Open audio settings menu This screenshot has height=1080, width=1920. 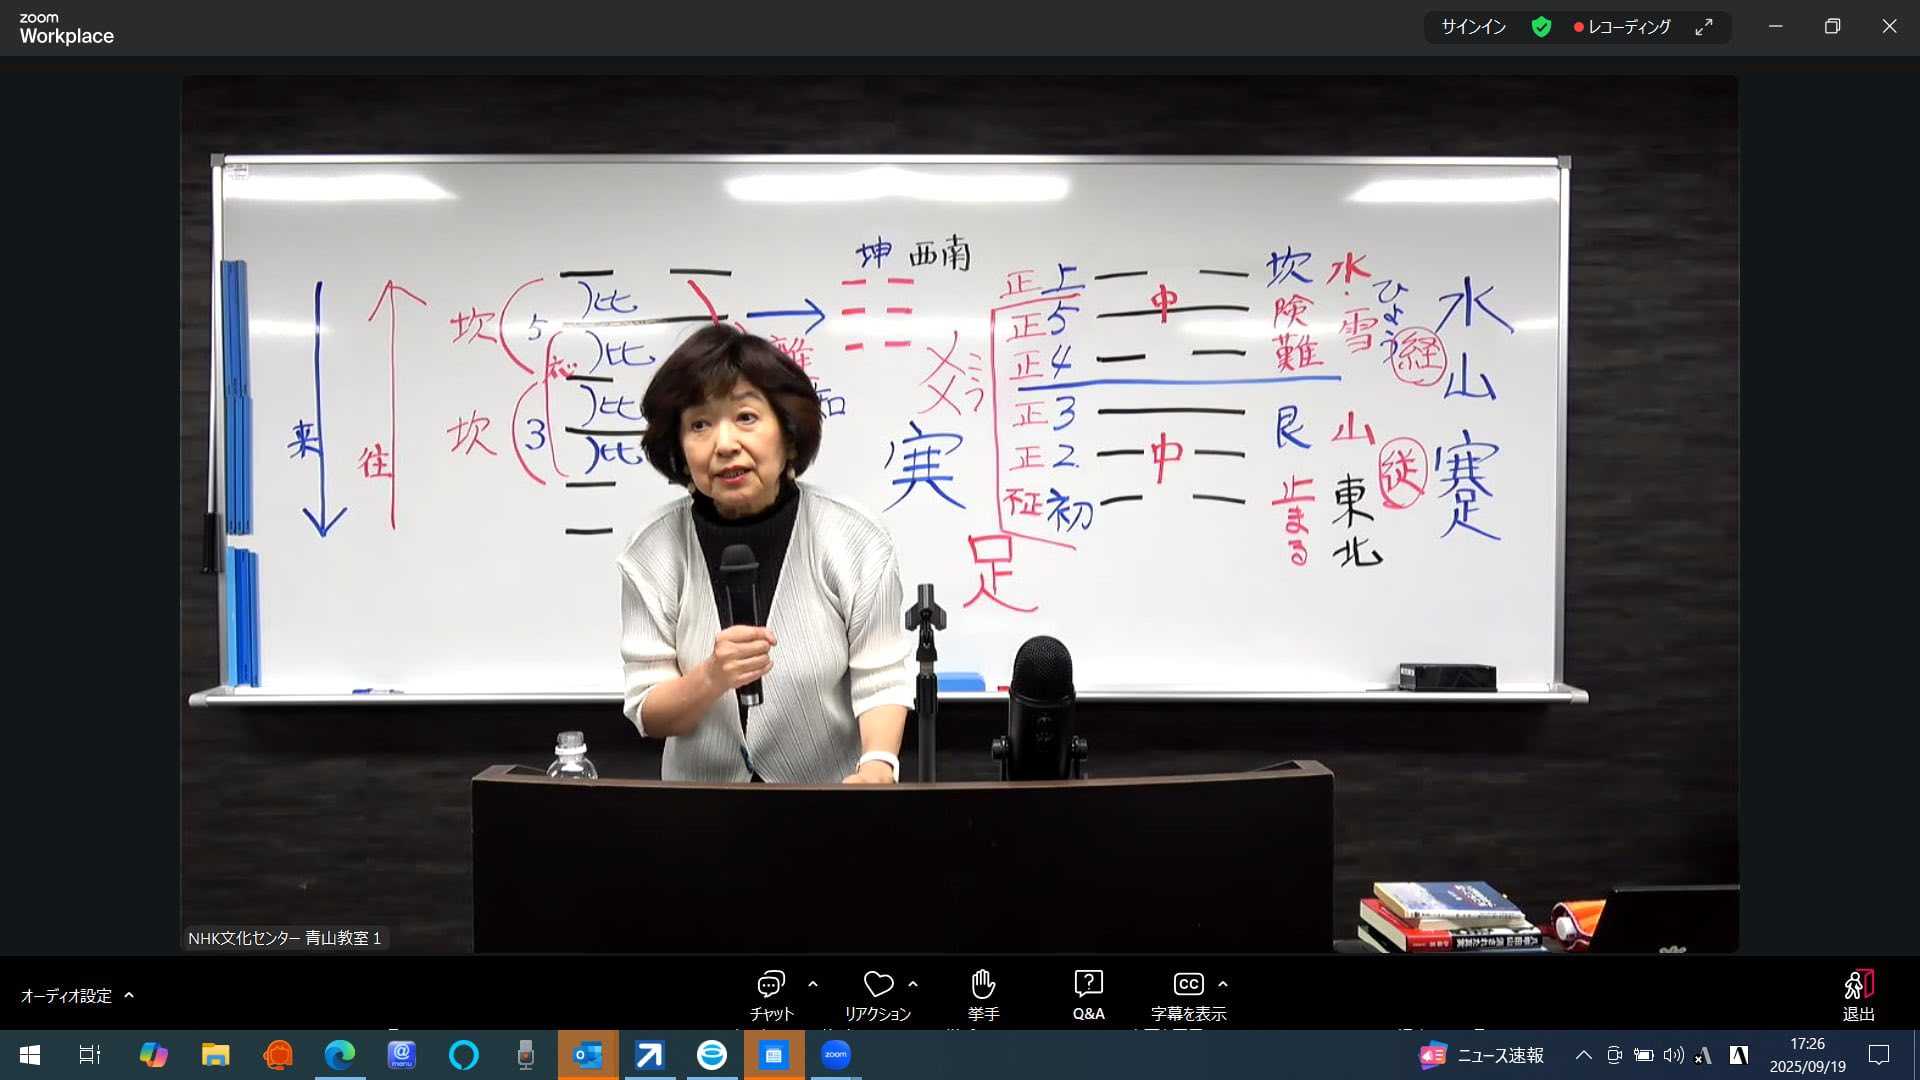tap(66, 995)
